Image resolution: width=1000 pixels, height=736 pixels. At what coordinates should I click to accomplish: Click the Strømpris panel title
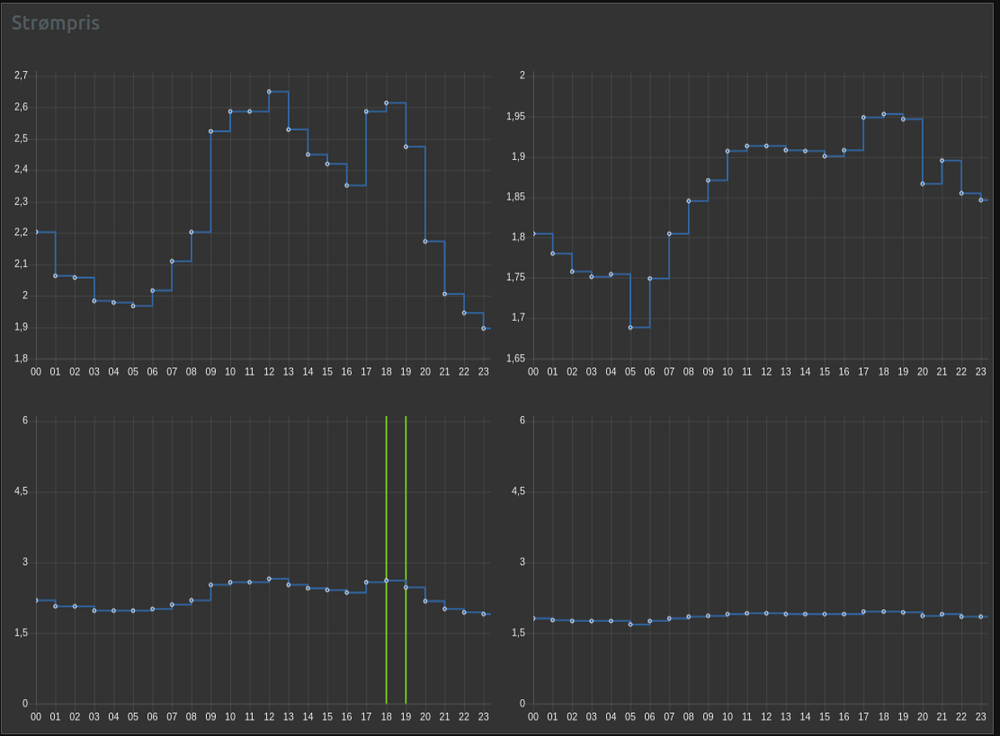click(x=55, y=23)
